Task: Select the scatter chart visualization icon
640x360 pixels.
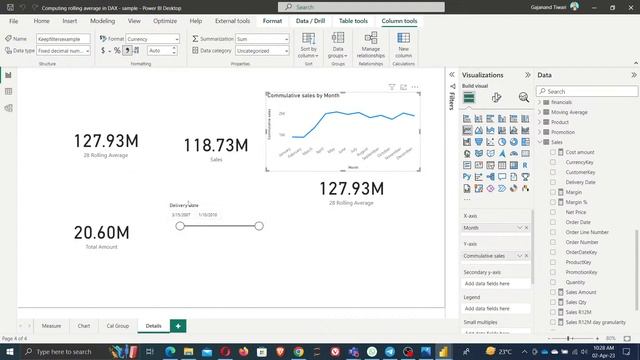Action: [x=490, y=142]
